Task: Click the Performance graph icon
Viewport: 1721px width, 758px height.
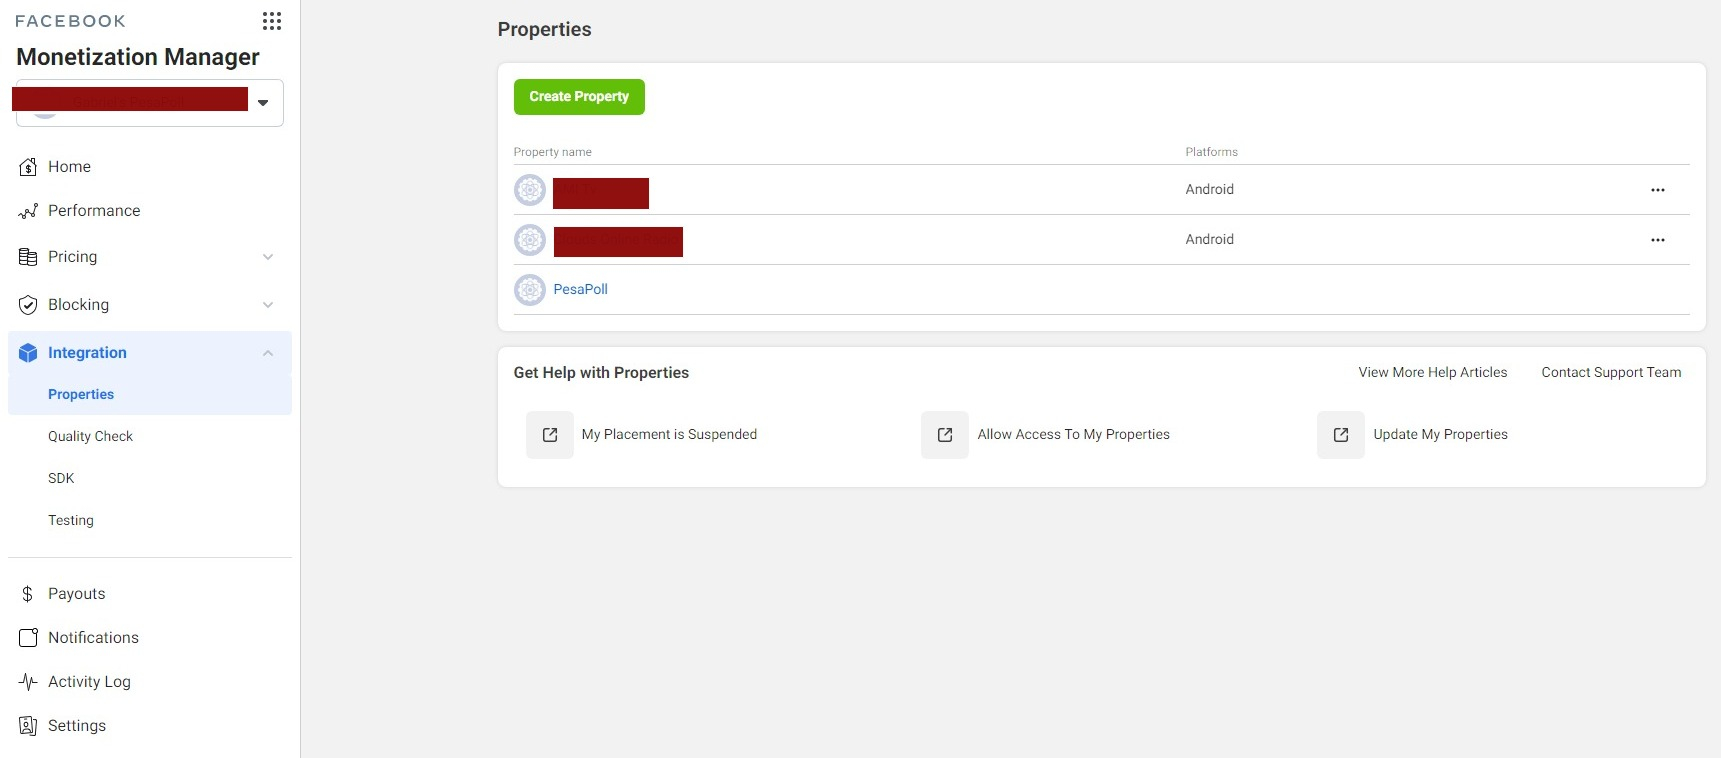Action: [x=28, y=211]
